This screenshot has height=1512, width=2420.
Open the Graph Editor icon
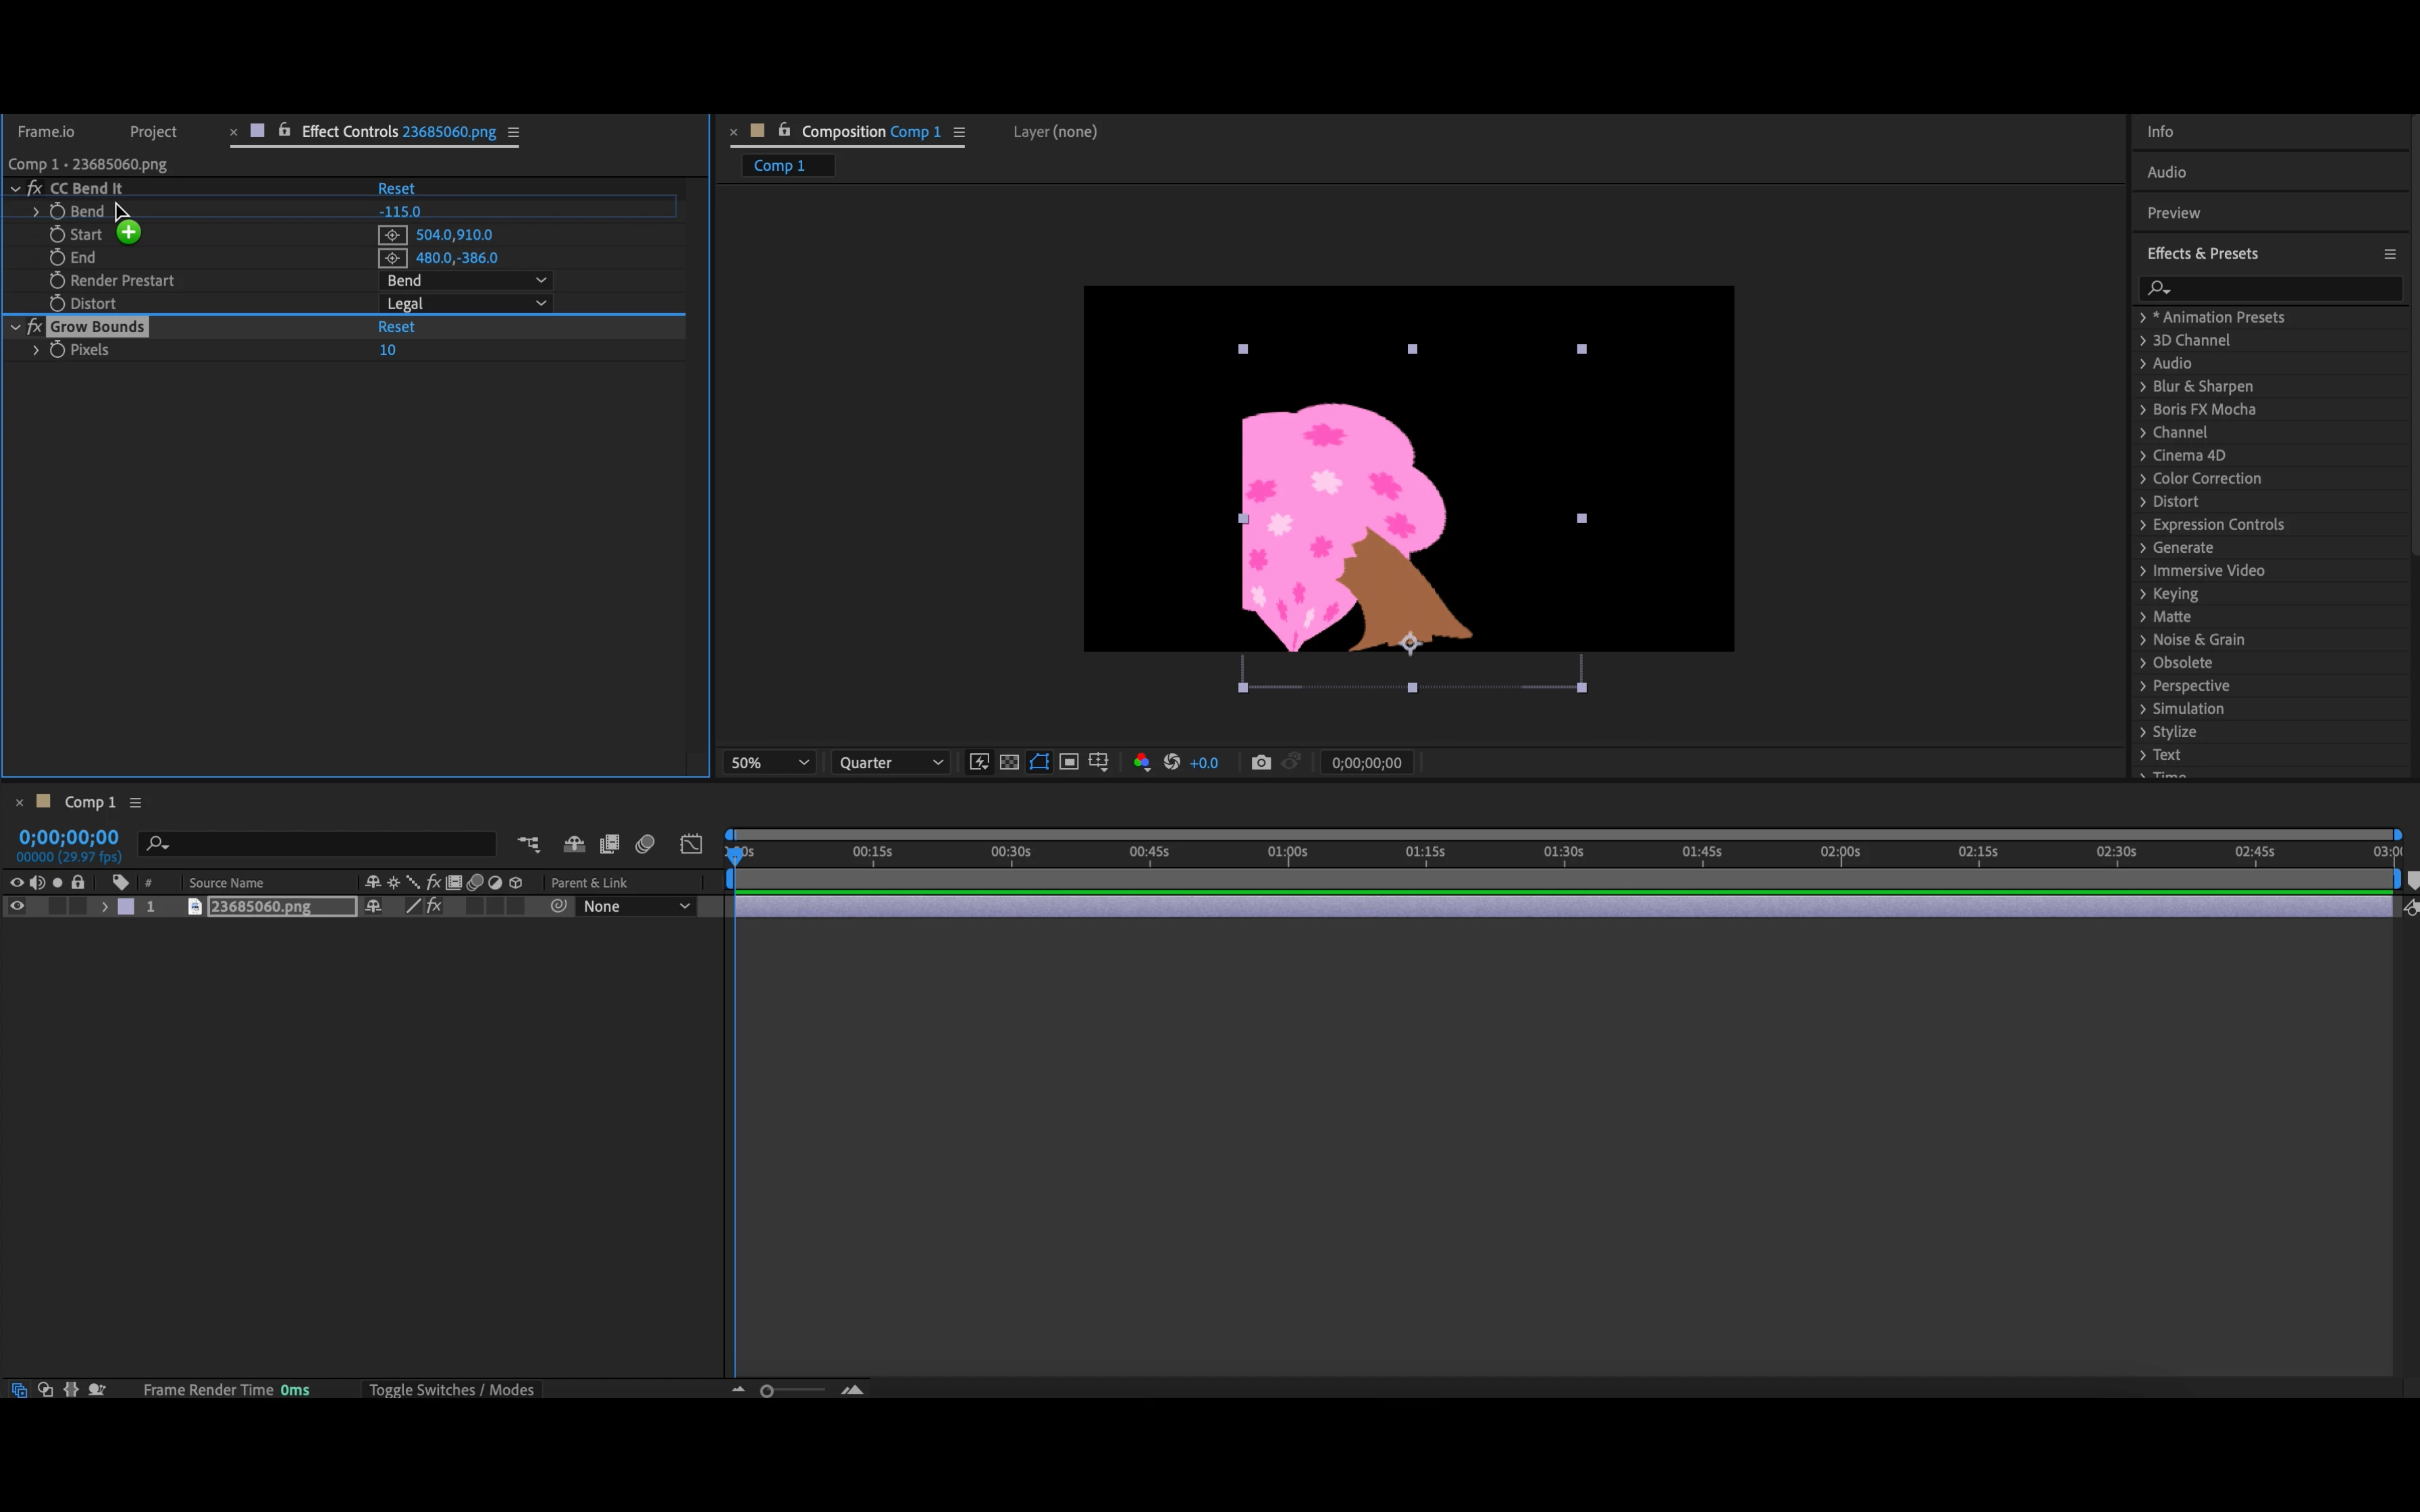(x=691, y=844)
